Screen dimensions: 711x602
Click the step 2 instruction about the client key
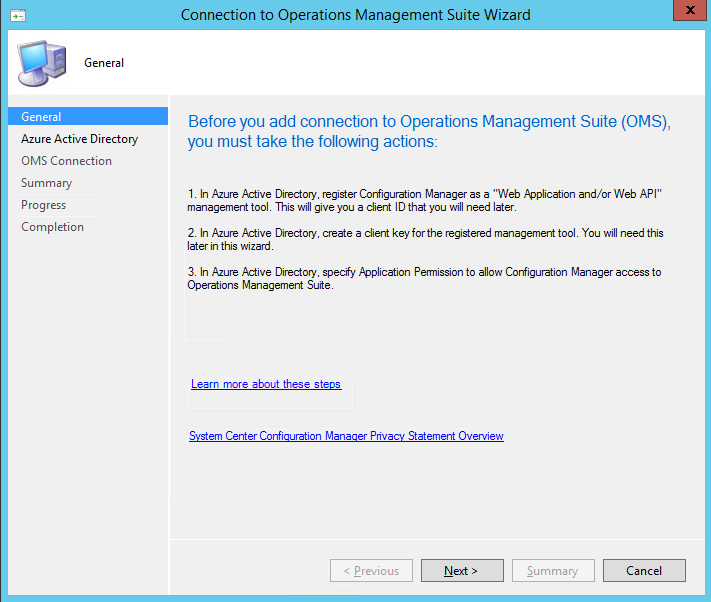point(424,239)
